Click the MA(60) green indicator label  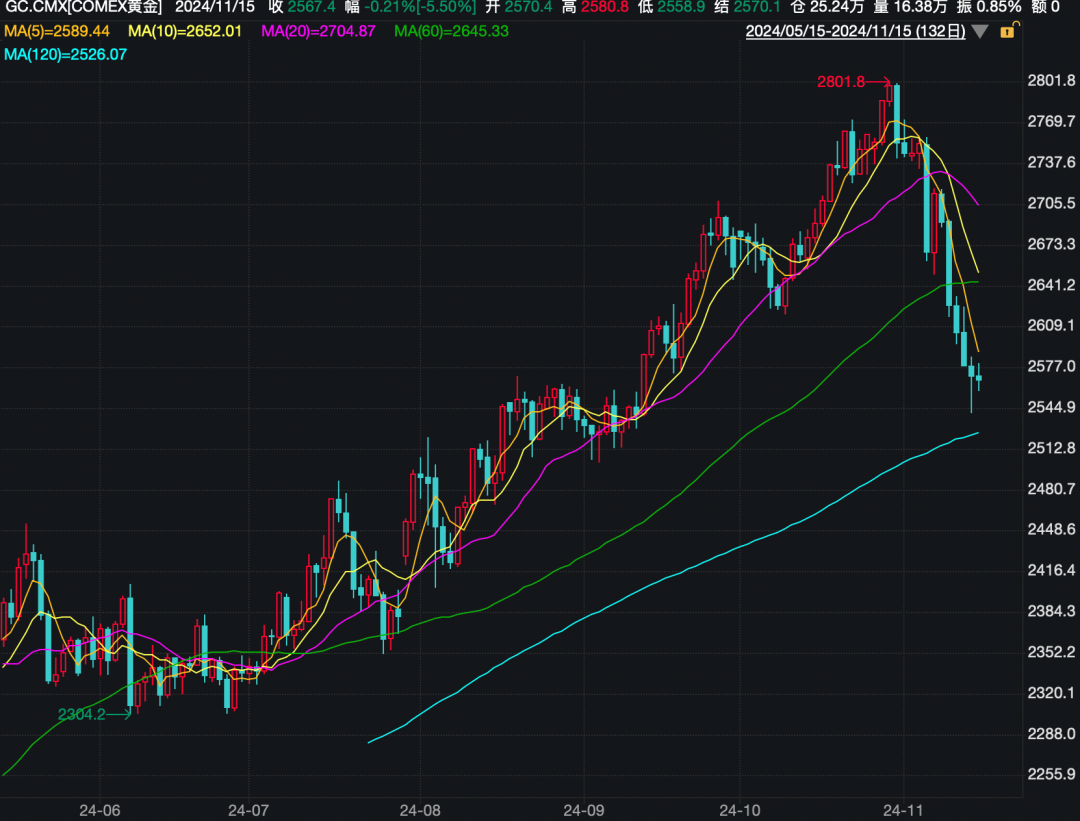coord(451,31)
